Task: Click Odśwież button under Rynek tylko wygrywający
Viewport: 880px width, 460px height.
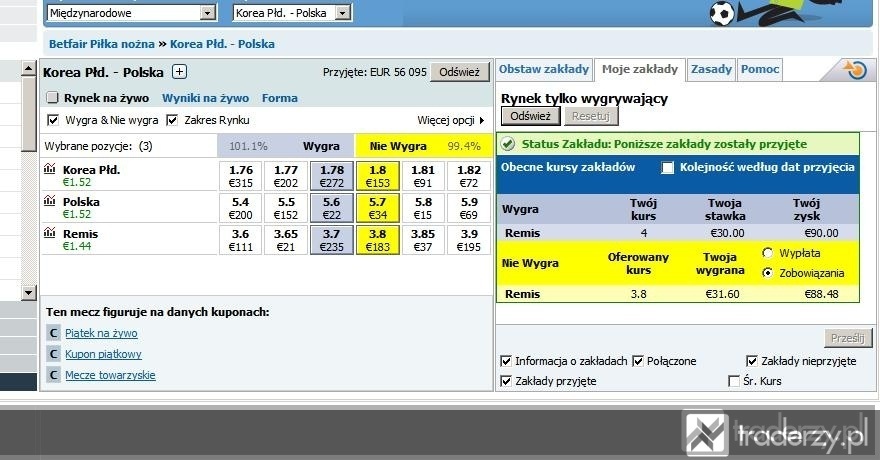Action: 530,116
